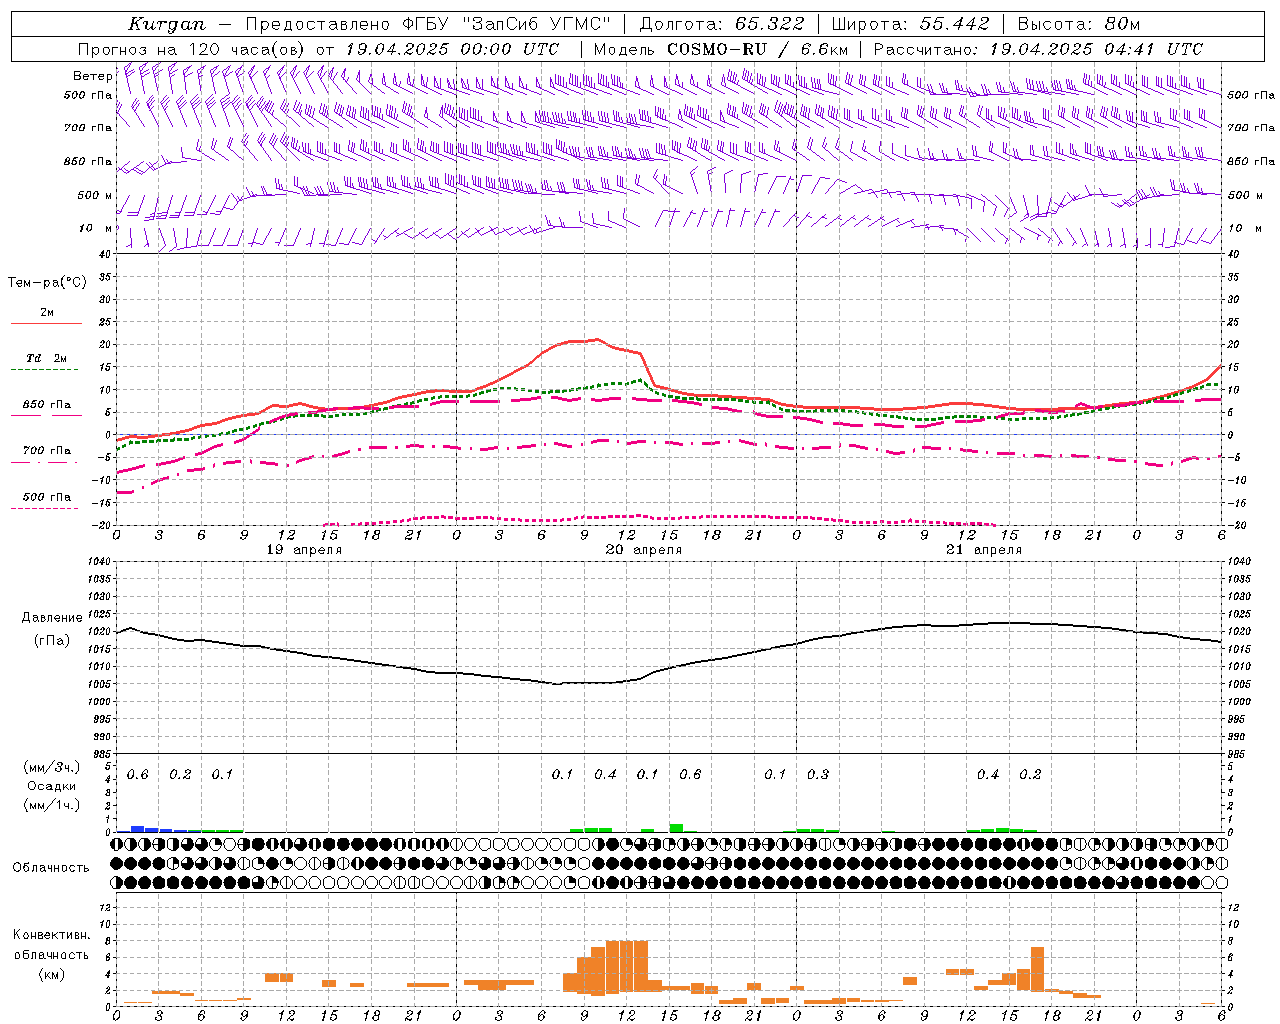Click the 'Прогноз на 120 часа(ов)' forecast text

click(192, 49)
